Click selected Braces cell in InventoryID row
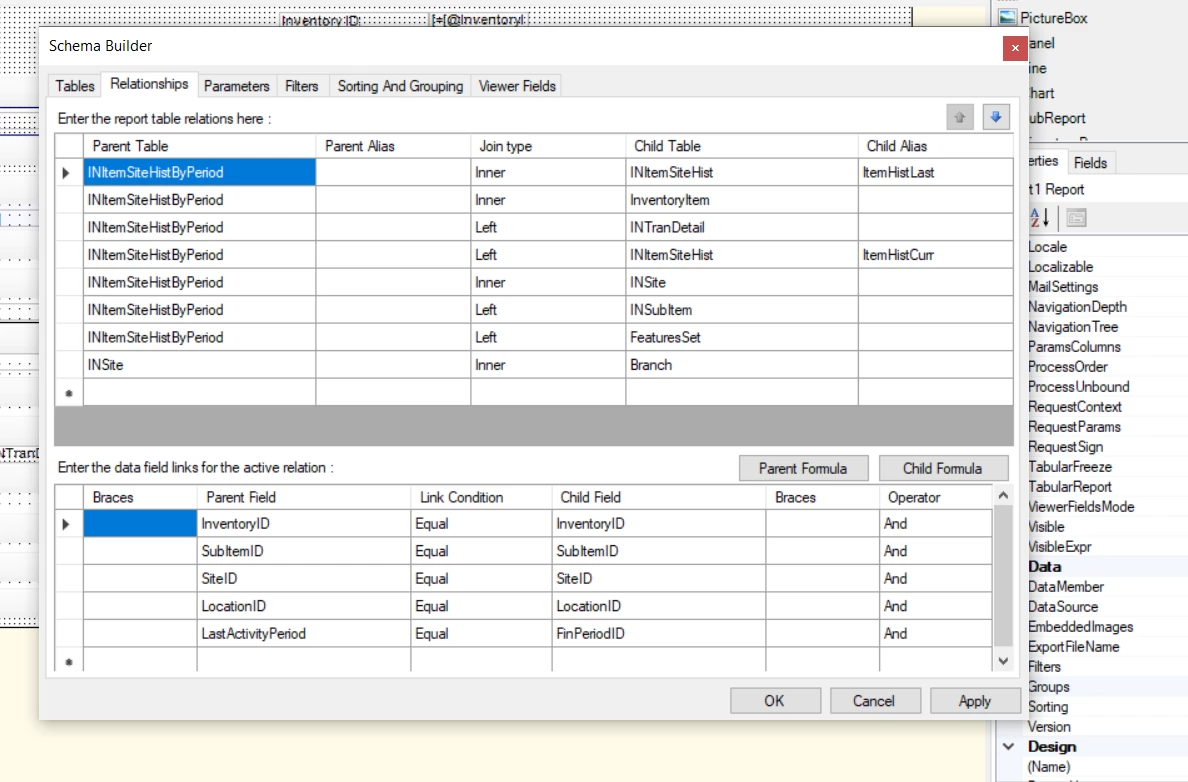Screen dimensions: 1188x782 (x=140, y=524)
